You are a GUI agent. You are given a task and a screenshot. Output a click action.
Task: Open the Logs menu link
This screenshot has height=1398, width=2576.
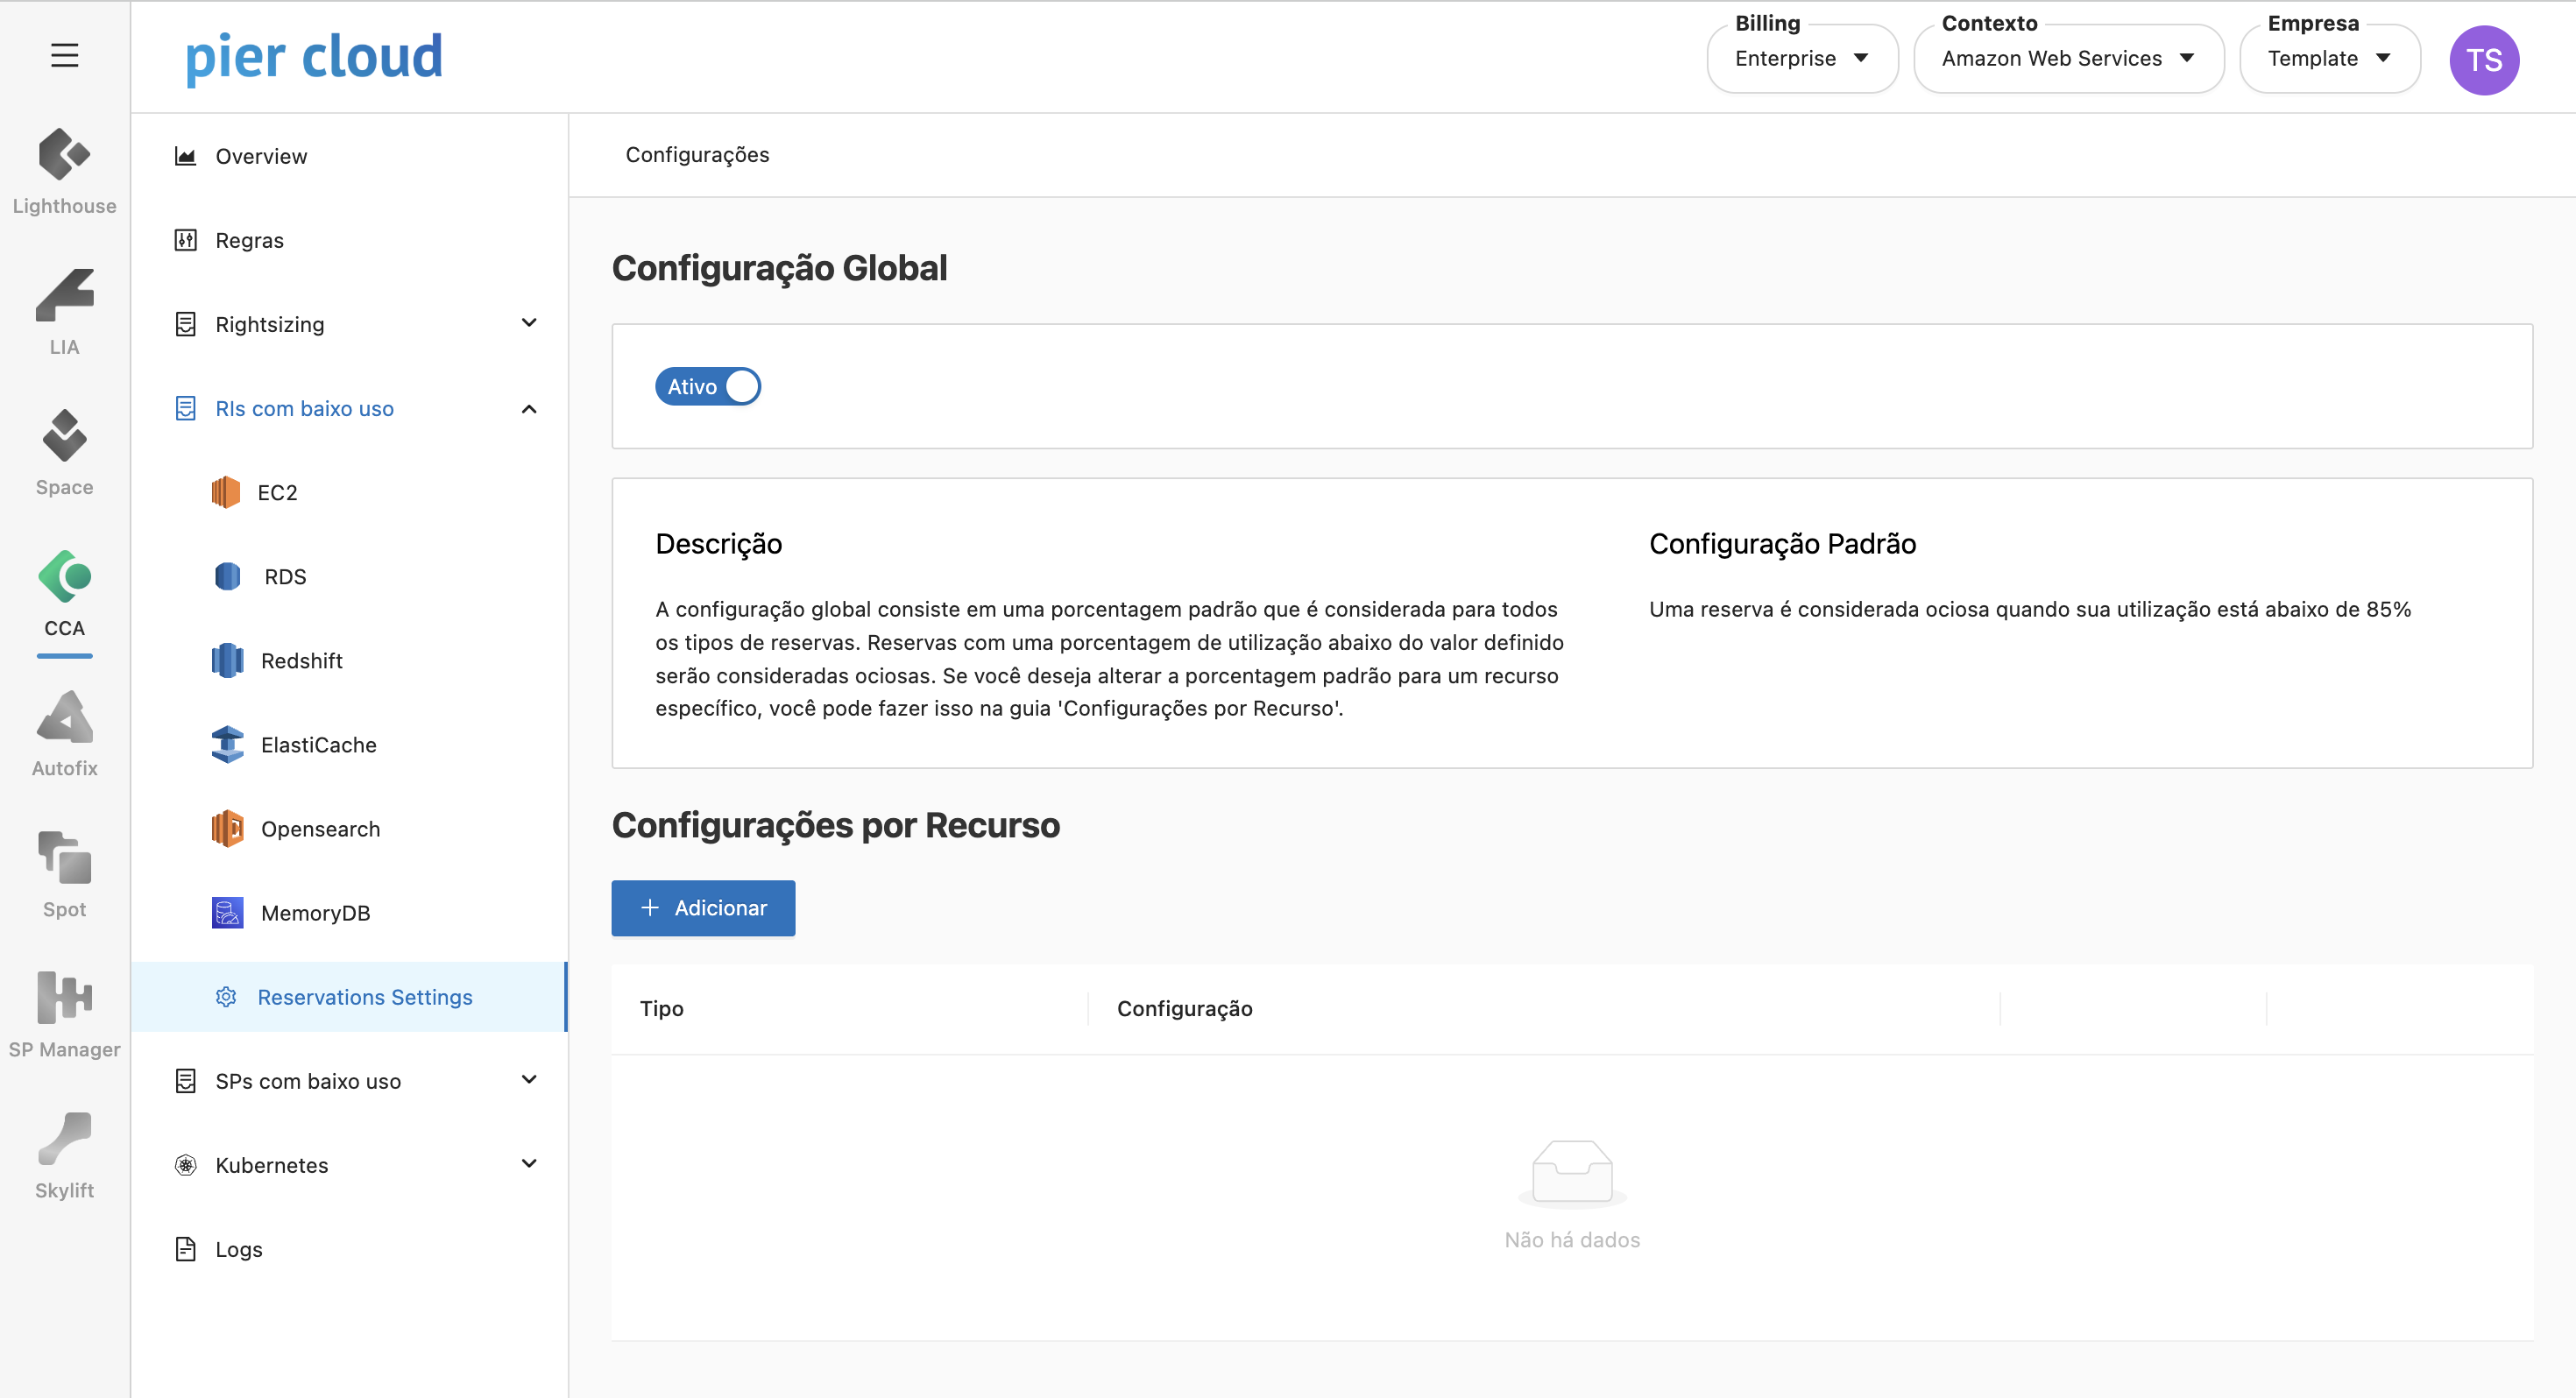pyautogui.click(x=238, y=1249)
